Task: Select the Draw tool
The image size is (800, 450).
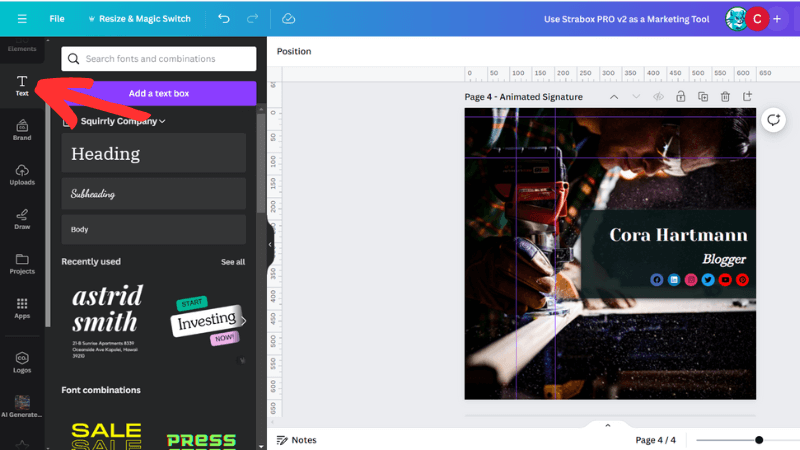Action: point(21,219)
